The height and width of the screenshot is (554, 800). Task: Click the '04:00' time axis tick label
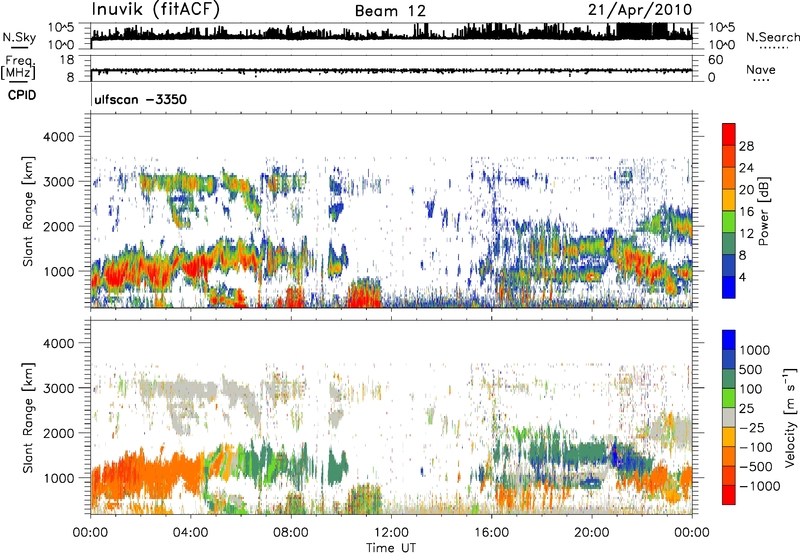click(x=190, y=533)
